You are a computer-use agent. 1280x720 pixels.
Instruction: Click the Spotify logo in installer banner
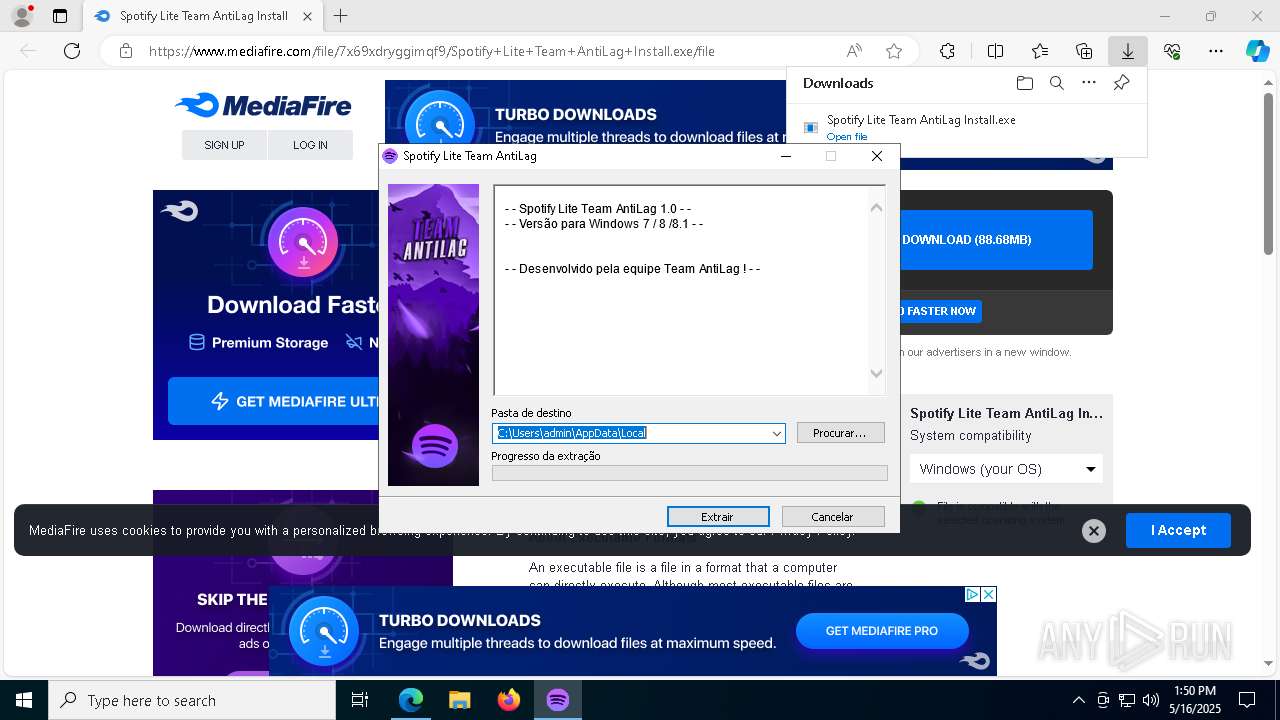tap(434, 445)
